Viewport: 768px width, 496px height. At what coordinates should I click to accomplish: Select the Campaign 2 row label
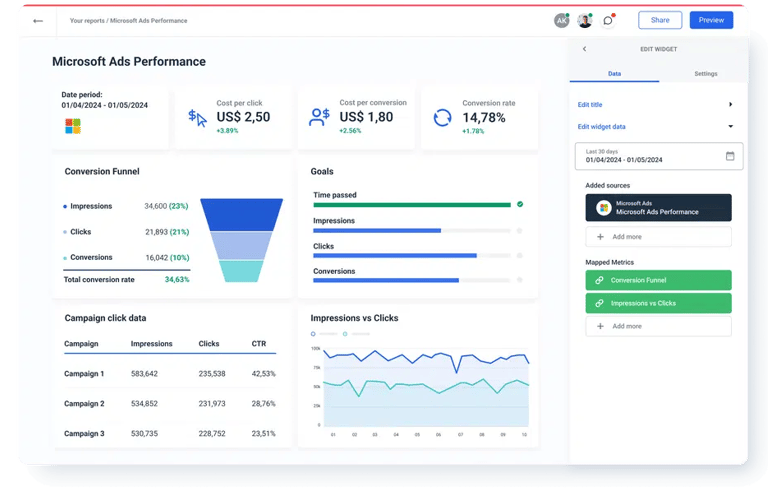(84, 403)
